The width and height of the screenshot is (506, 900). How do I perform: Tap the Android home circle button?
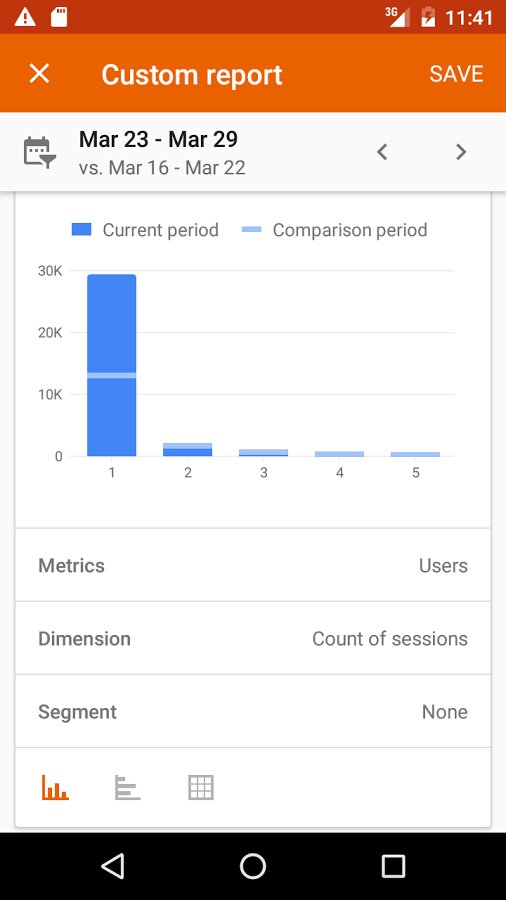coord(253,866)
